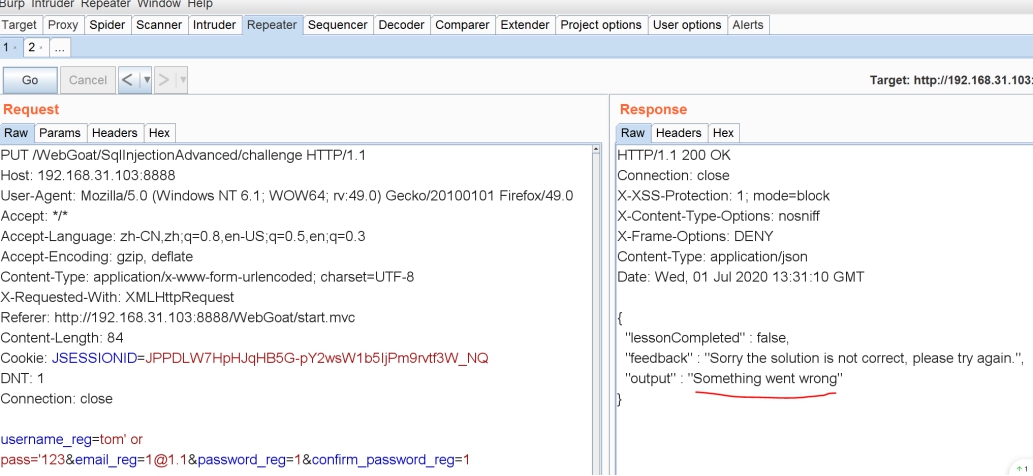Click the X-XSS-Protection response header

pyautogui.click(x=723, y=196)
